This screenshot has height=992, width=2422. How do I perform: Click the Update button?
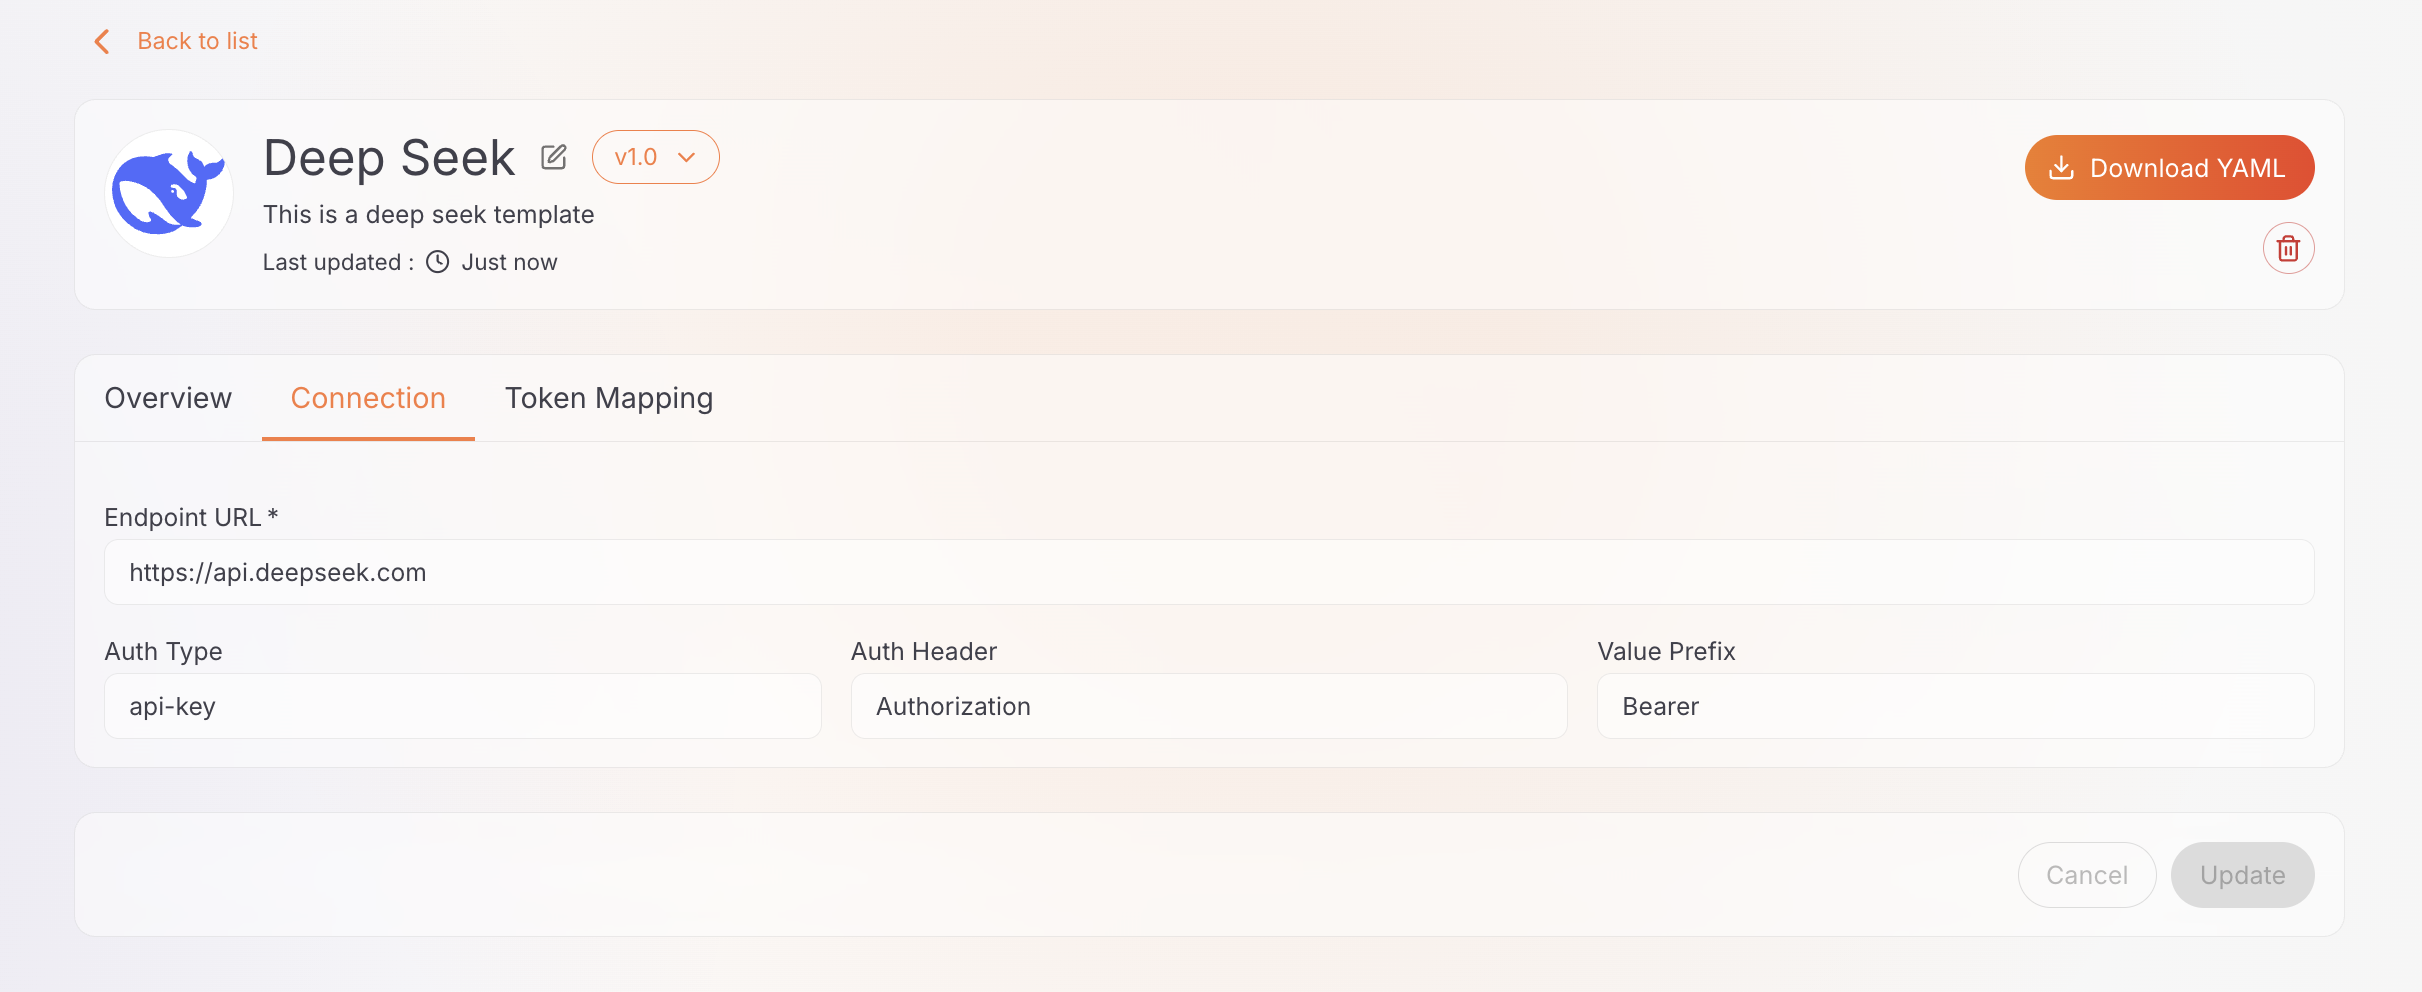coord(2242,875)
